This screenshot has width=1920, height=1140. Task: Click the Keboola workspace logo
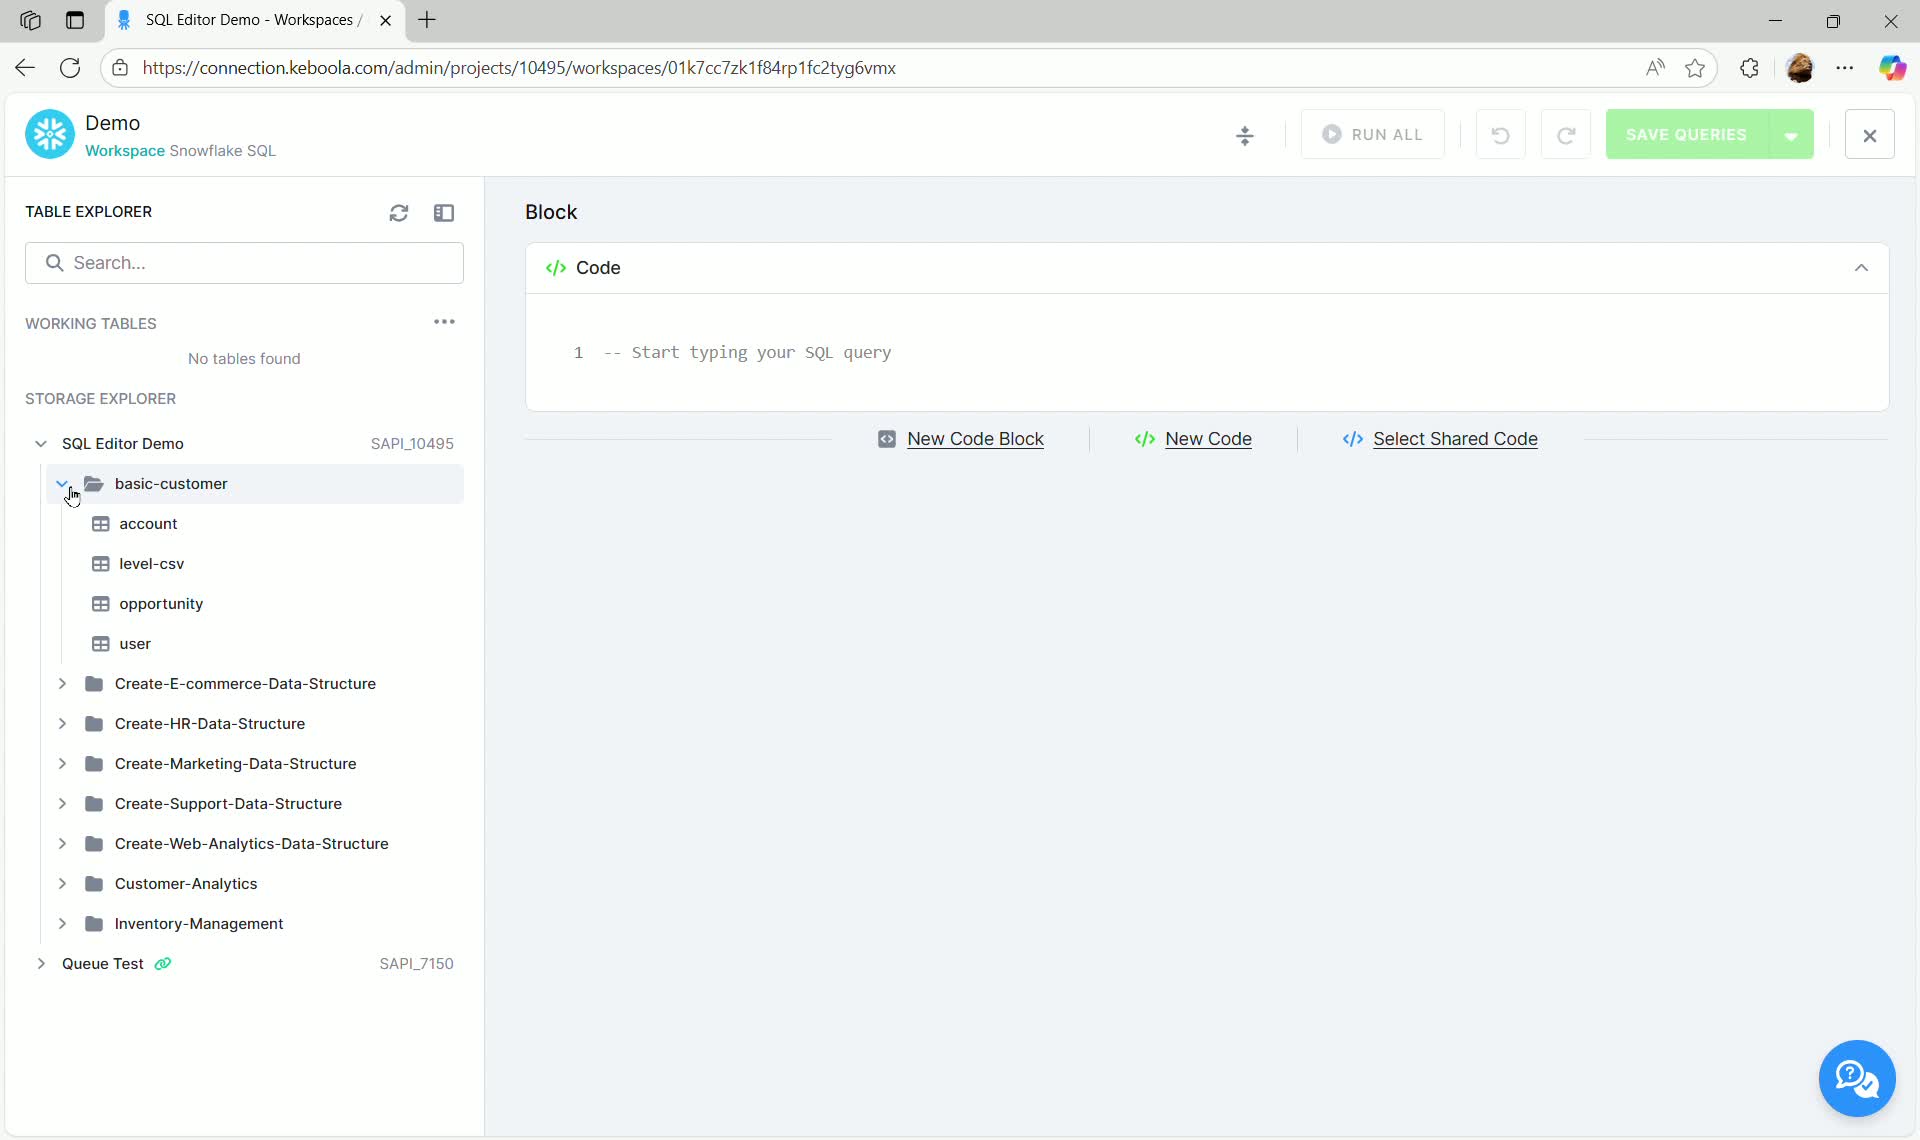click(x=48, y=133)
